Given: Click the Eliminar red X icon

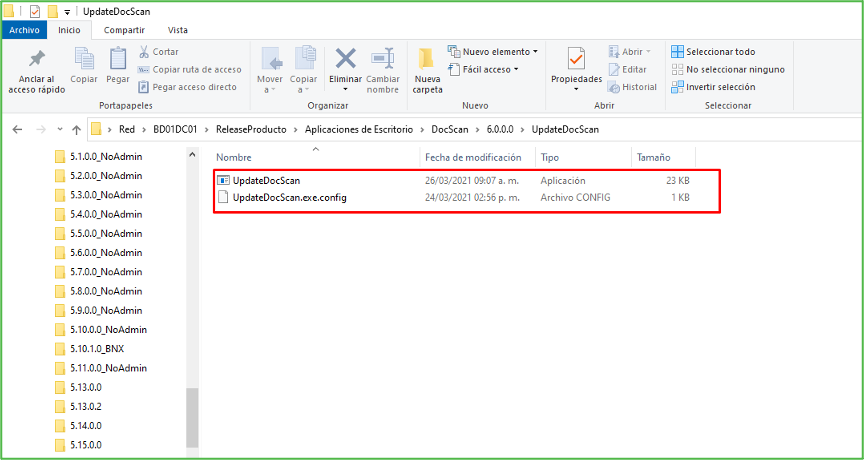Looking at the screenshot, I should [x=346, y=59].
